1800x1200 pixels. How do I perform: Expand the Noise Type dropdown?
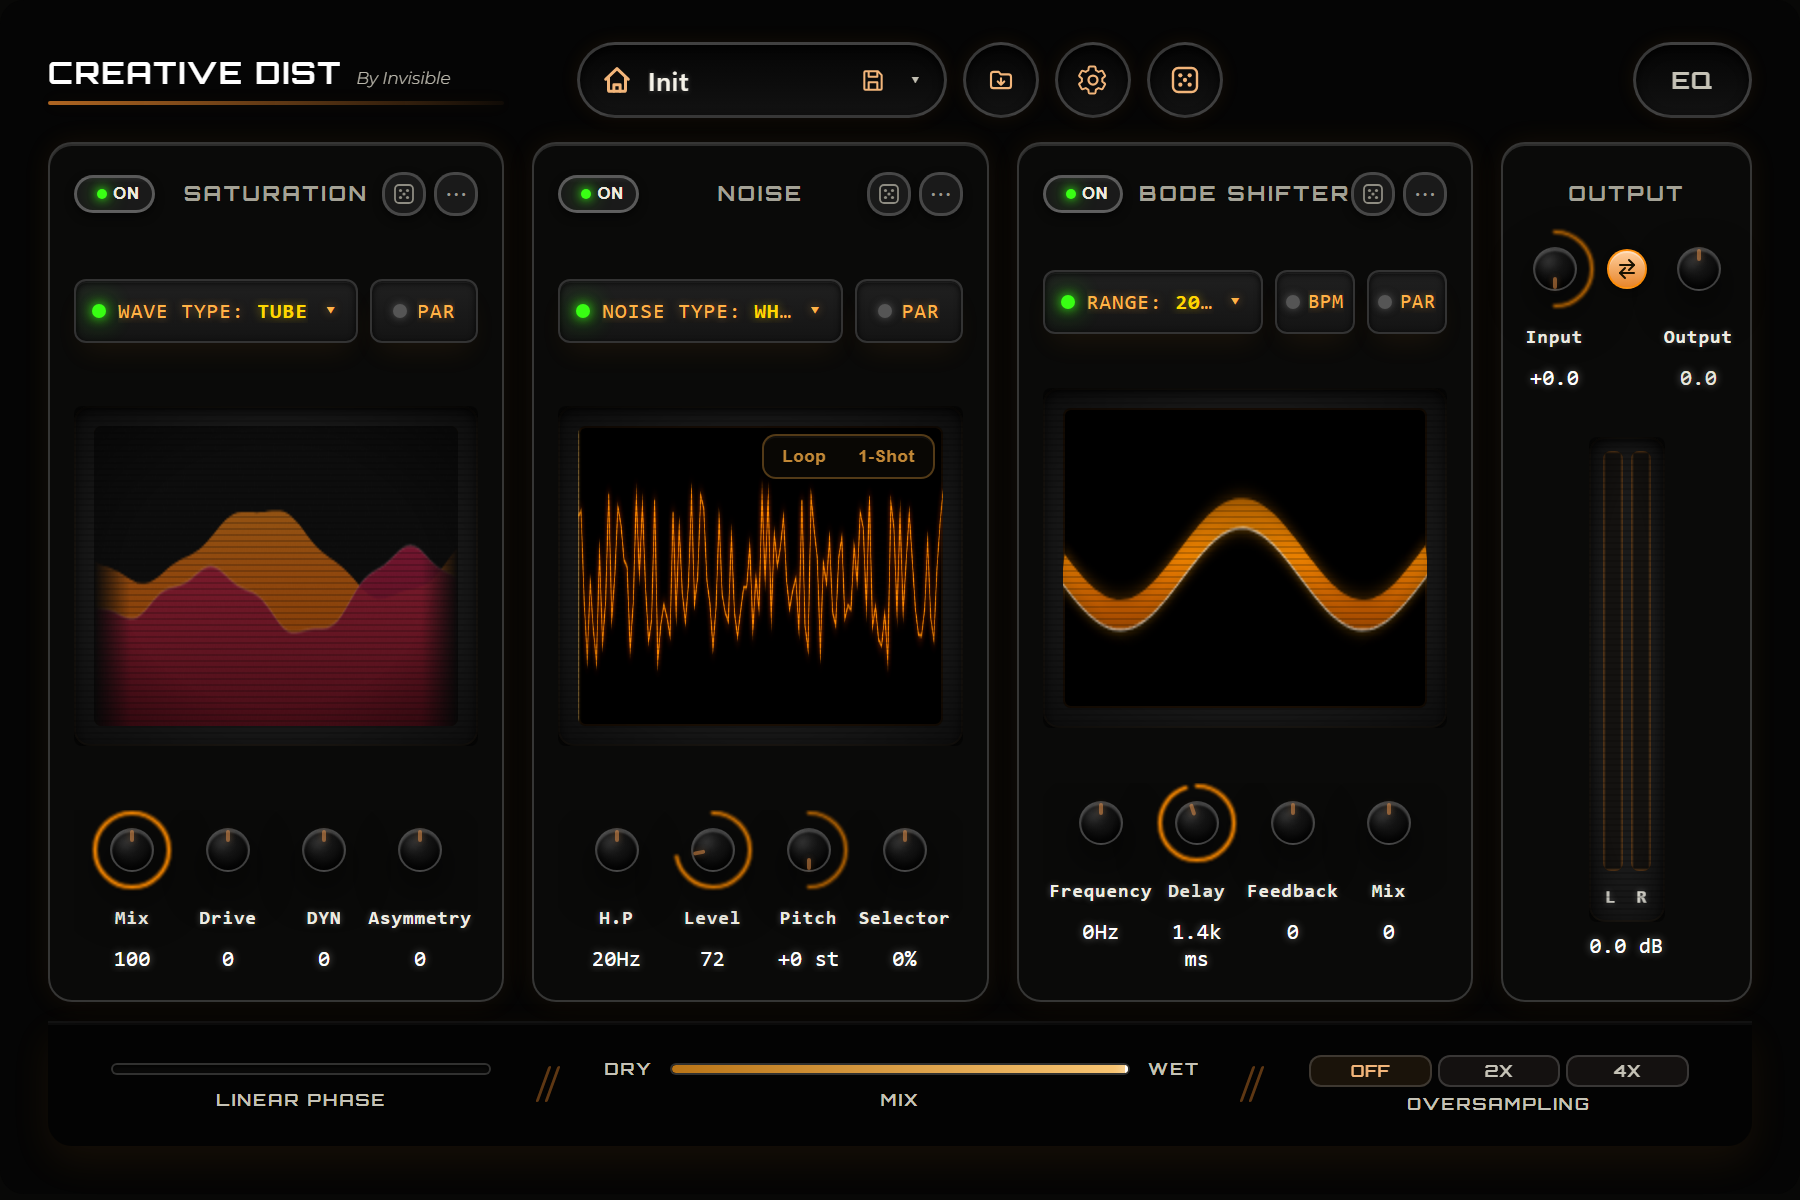[700, 311]
